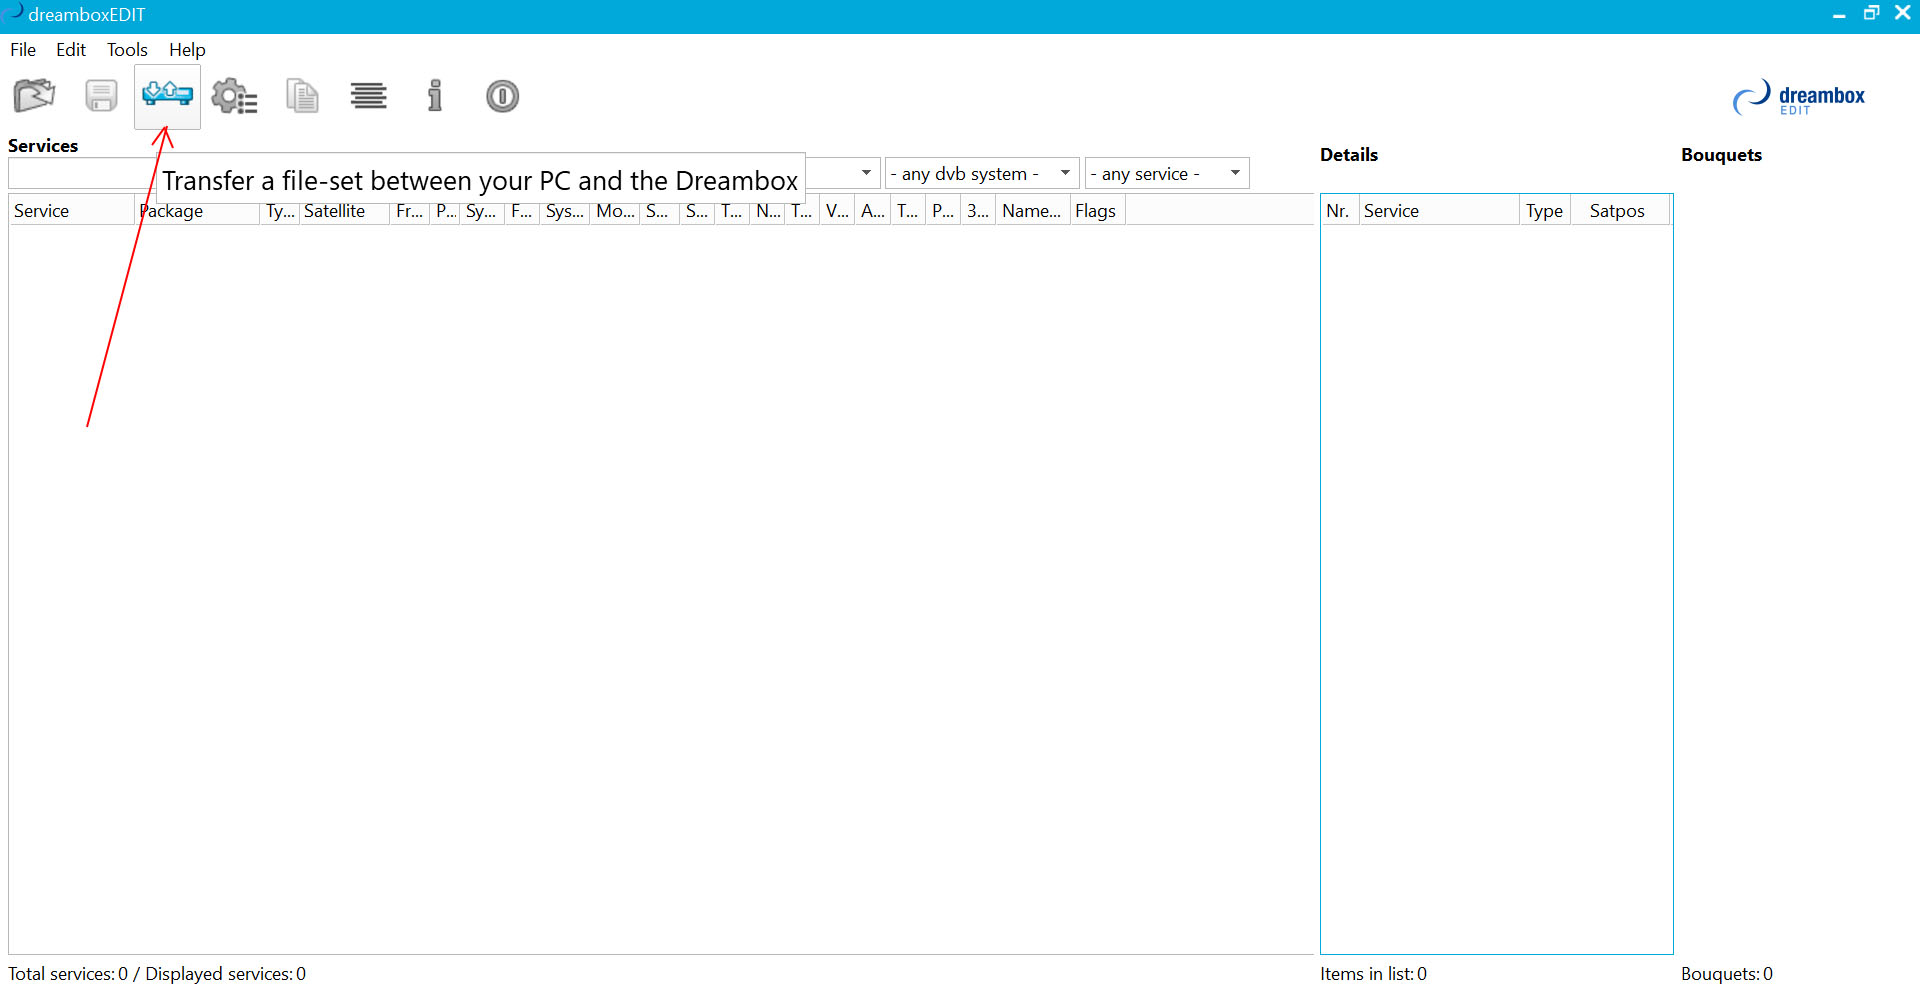Open Options via the gear icon
The image size is (1920, 989).
pyautogui.click(x=235, y=96)
